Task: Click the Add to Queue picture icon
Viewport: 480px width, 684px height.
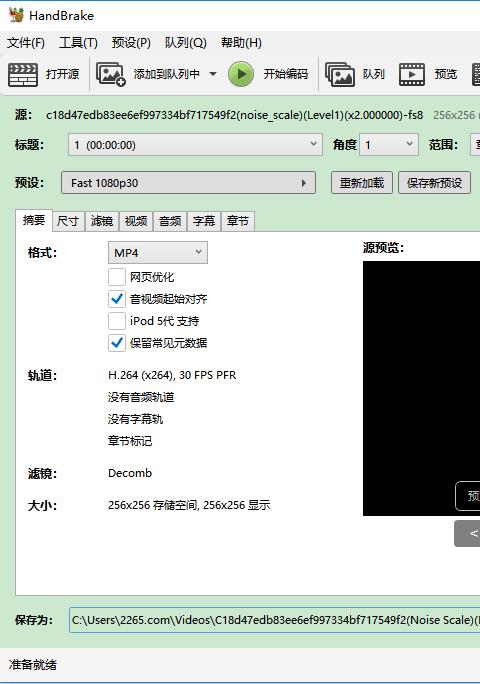Action: tap(111, 74)
